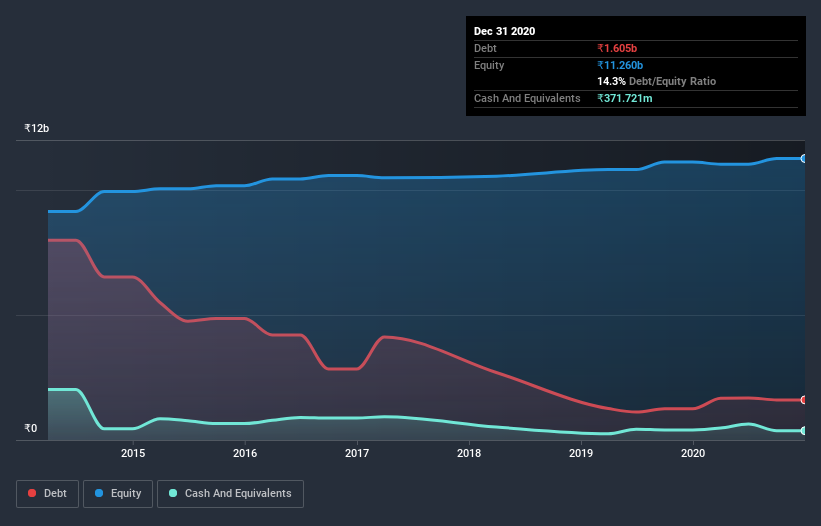Toggle the Equity legend button
The height and width of the screenshot is (526, 821).
click(x=118, y=494)
